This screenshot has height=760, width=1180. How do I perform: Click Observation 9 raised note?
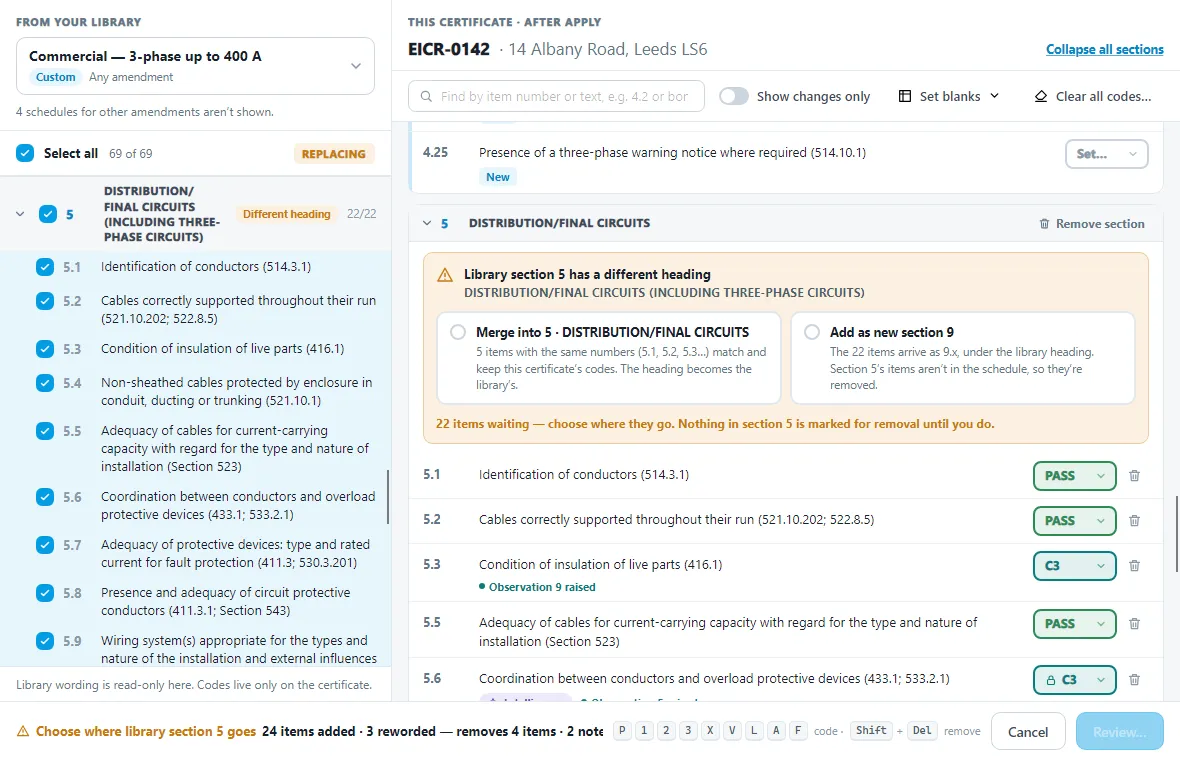(x=537, y=587)
